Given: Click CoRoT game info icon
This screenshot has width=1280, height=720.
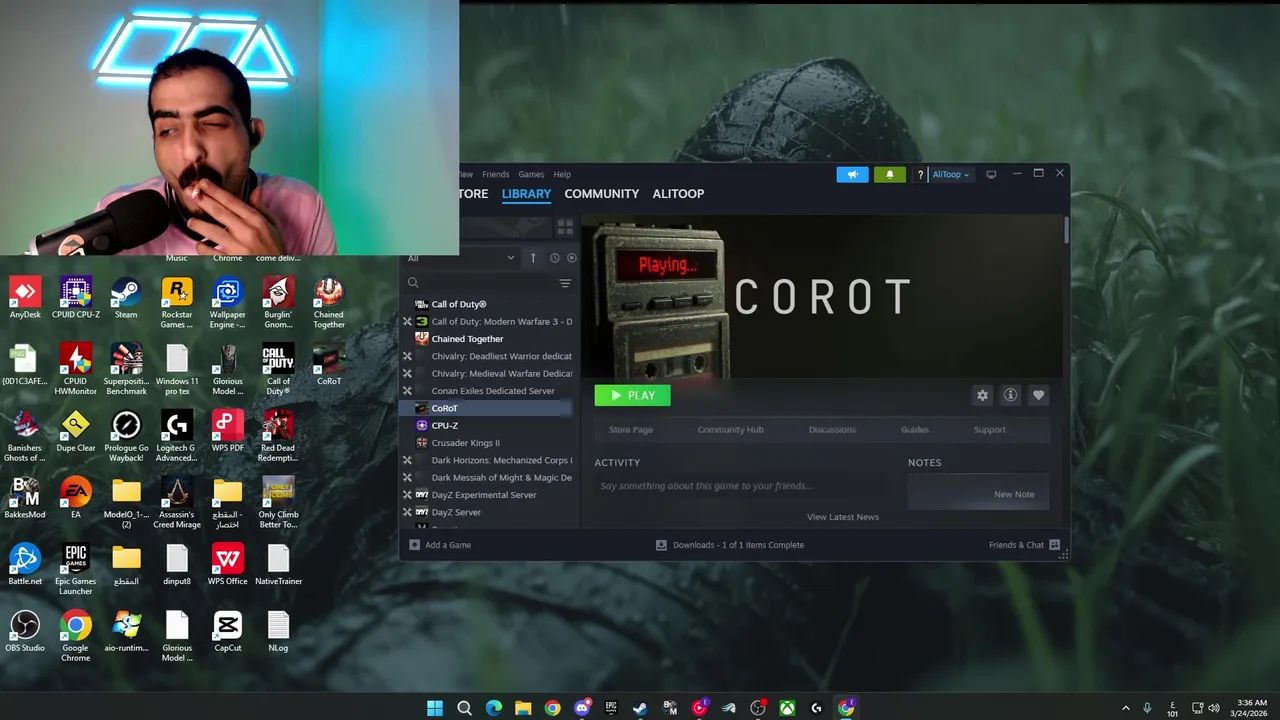Looking at the screenshot, I should [1010, 395].
